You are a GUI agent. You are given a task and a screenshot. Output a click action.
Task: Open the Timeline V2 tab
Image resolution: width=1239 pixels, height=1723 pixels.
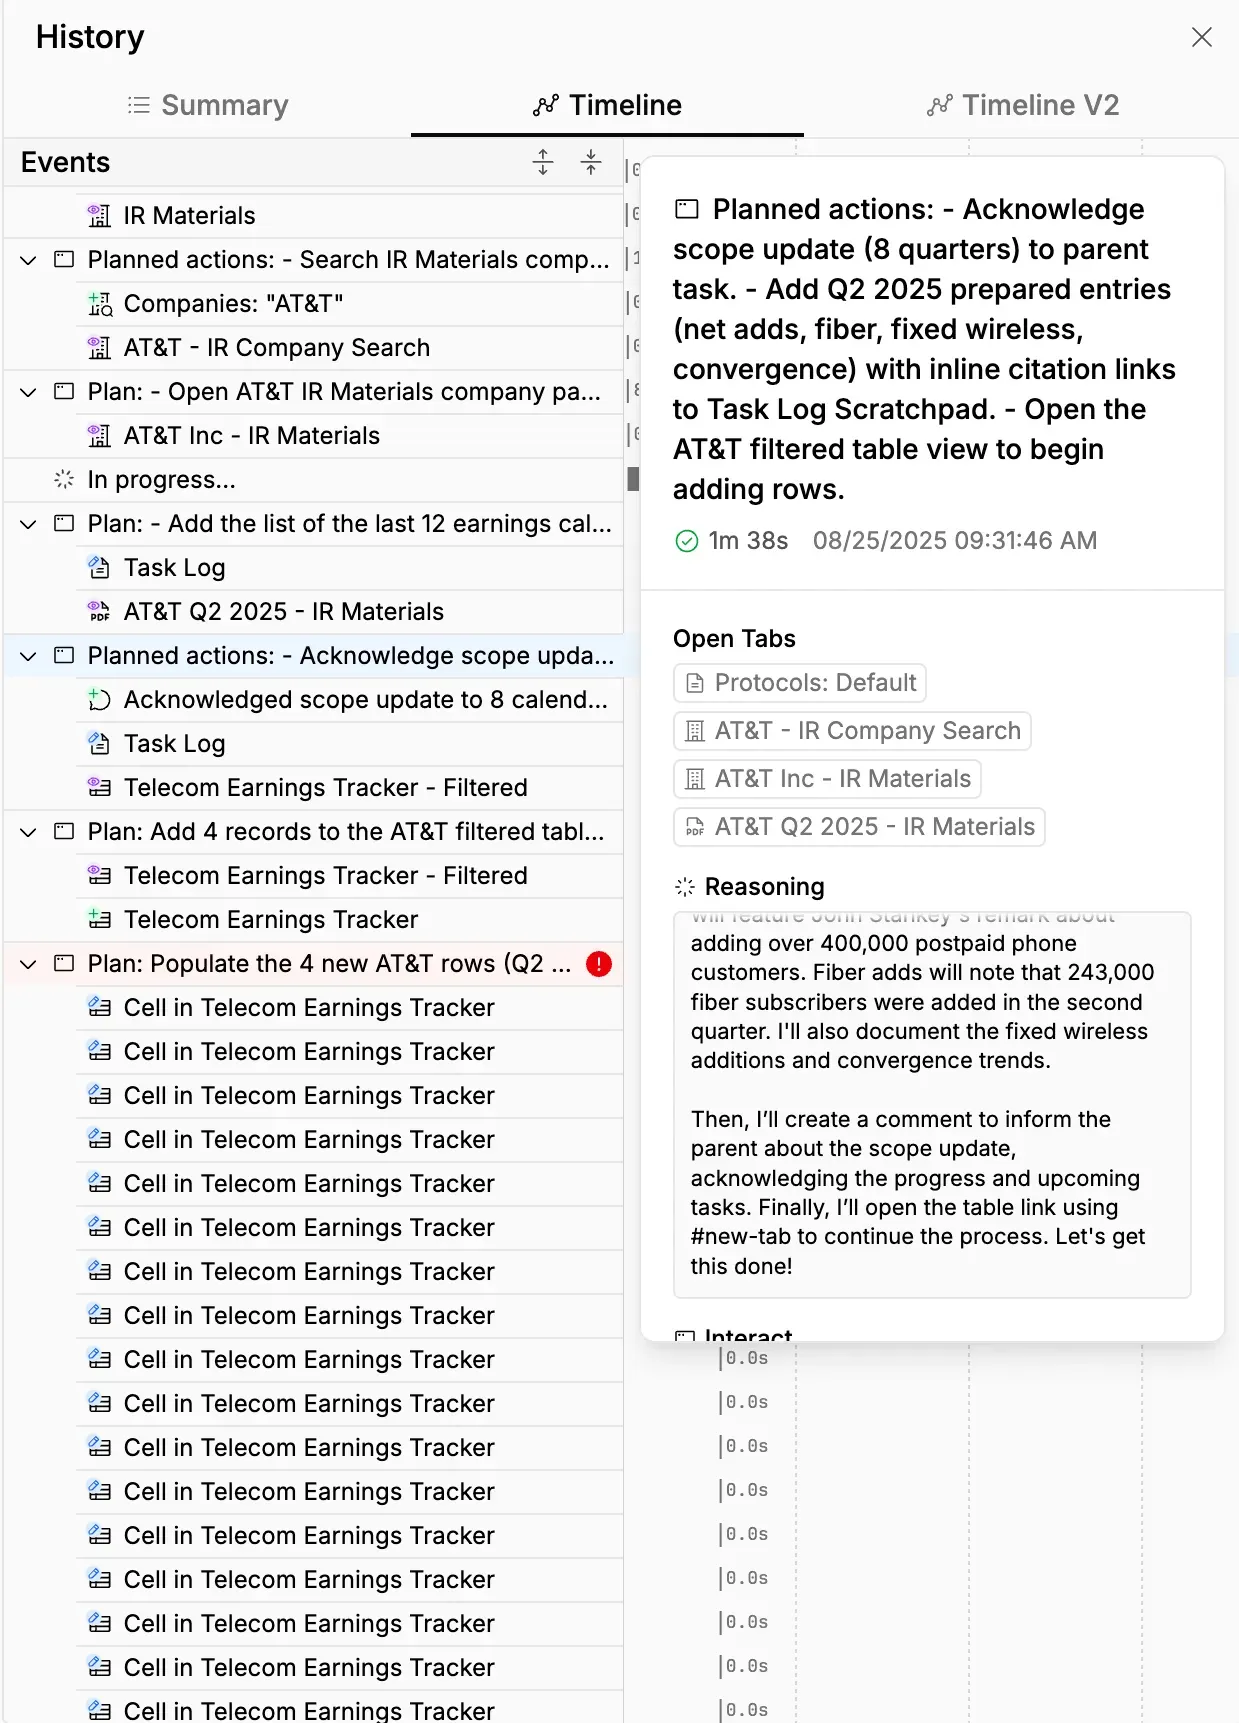[1022, 105]
